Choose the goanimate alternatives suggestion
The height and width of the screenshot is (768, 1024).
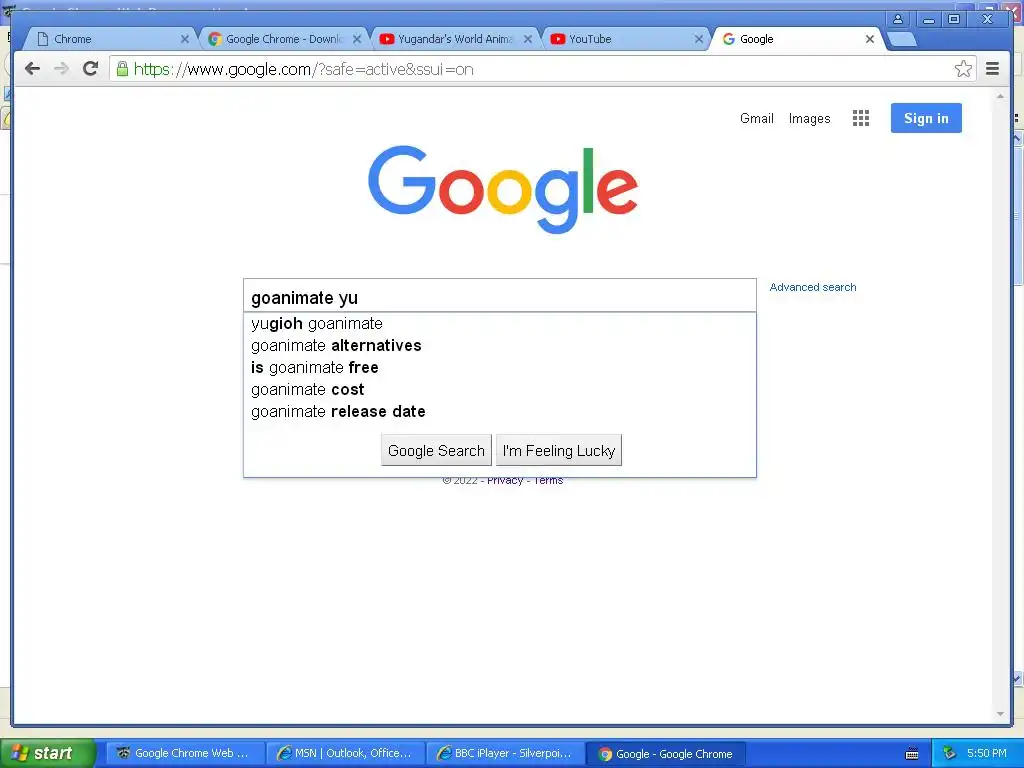point(500,345)
